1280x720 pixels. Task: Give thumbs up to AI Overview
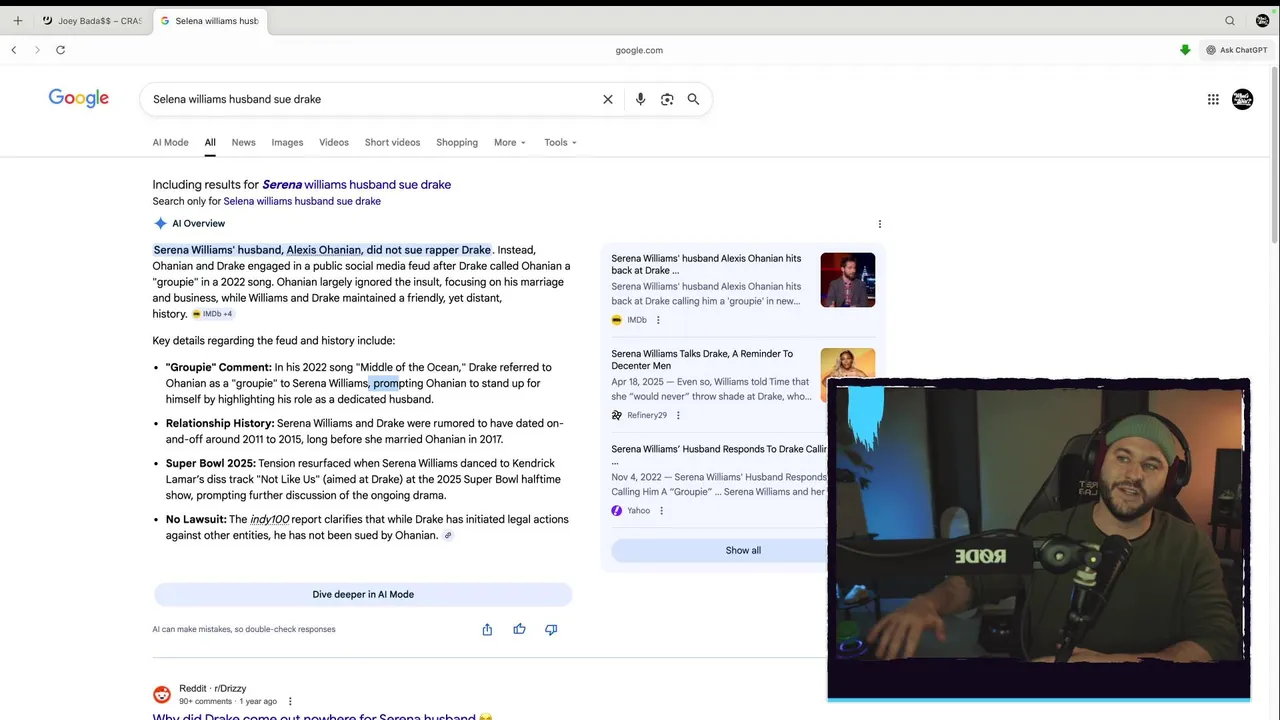519,629
